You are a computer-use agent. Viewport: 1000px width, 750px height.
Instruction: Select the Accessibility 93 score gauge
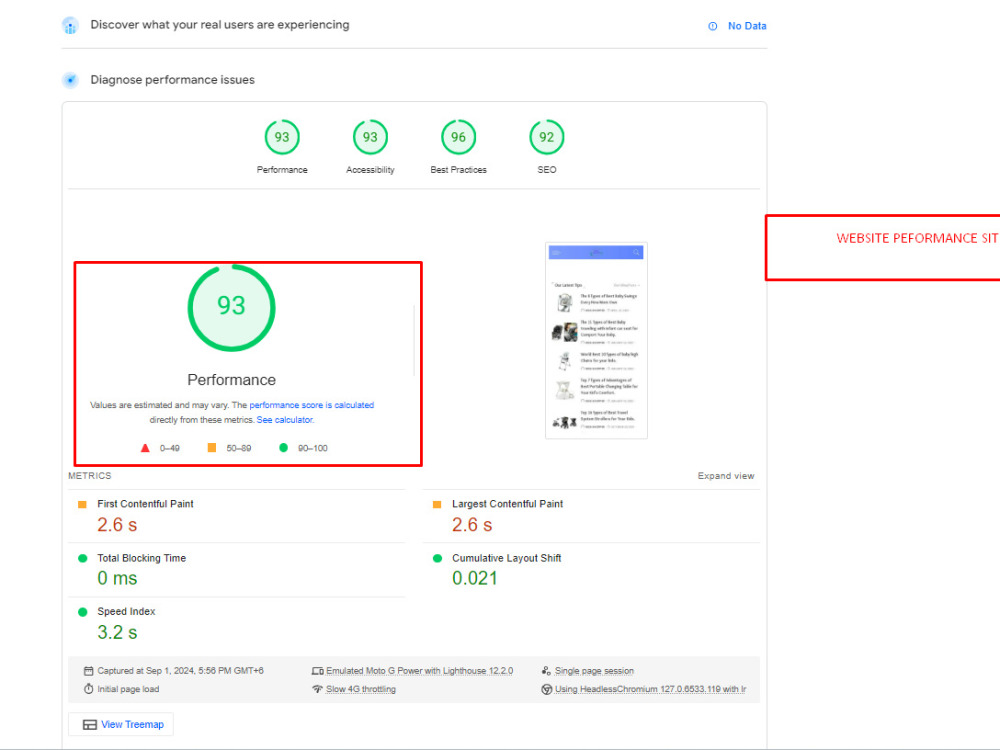click(x=370, y=137)
